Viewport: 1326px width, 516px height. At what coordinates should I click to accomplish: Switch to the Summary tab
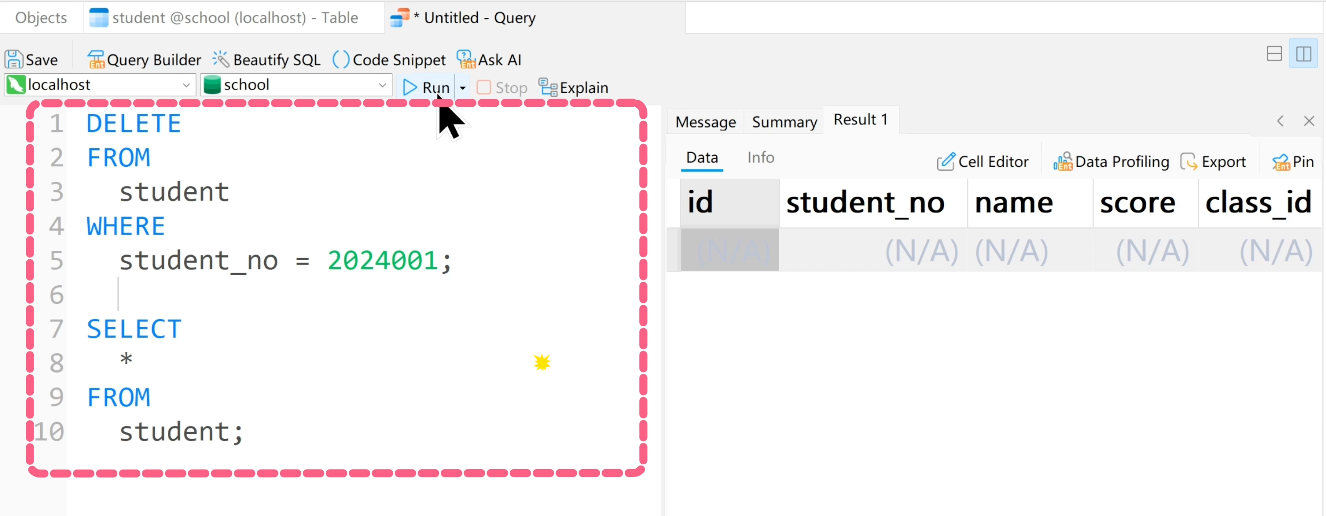pos(784,122)
